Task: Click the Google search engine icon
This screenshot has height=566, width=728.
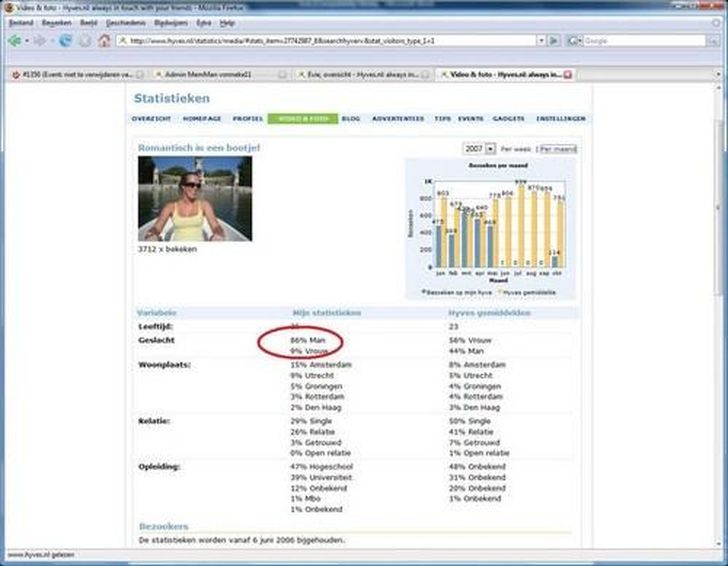Action: click(x=574, y=41)
